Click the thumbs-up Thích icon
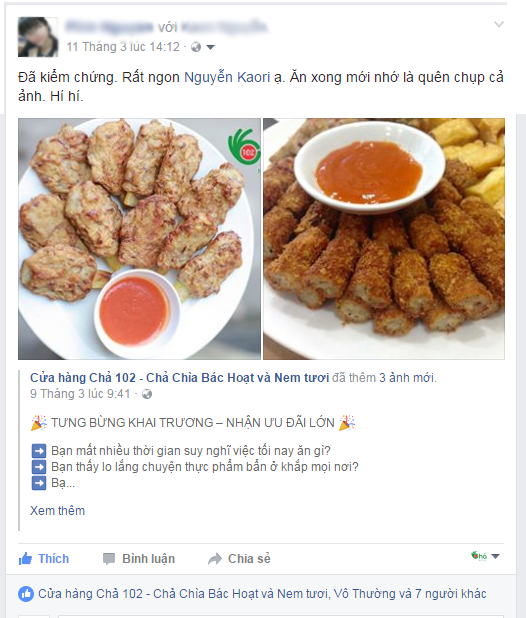This screenshot has height=618, width=526. click(x=25, y=558)
